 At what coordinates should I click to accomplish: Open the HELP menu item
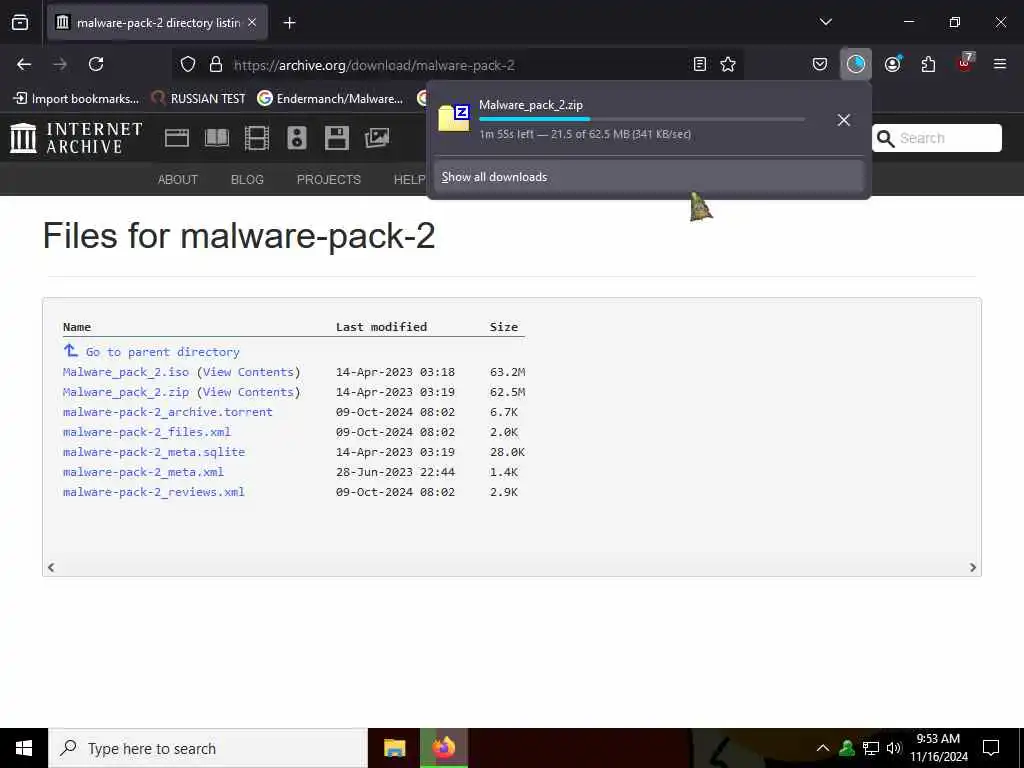tap(409, 180)
